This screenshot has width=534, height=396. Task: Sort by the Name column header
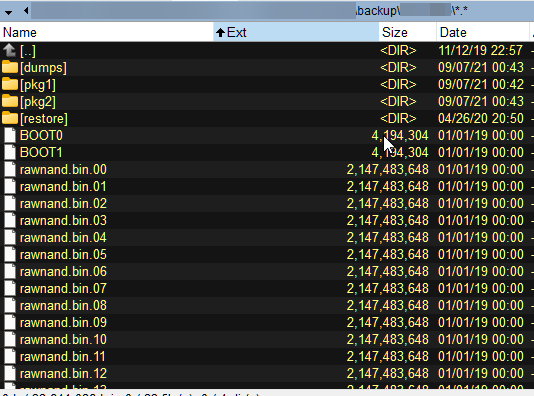(x=107, y=32)
